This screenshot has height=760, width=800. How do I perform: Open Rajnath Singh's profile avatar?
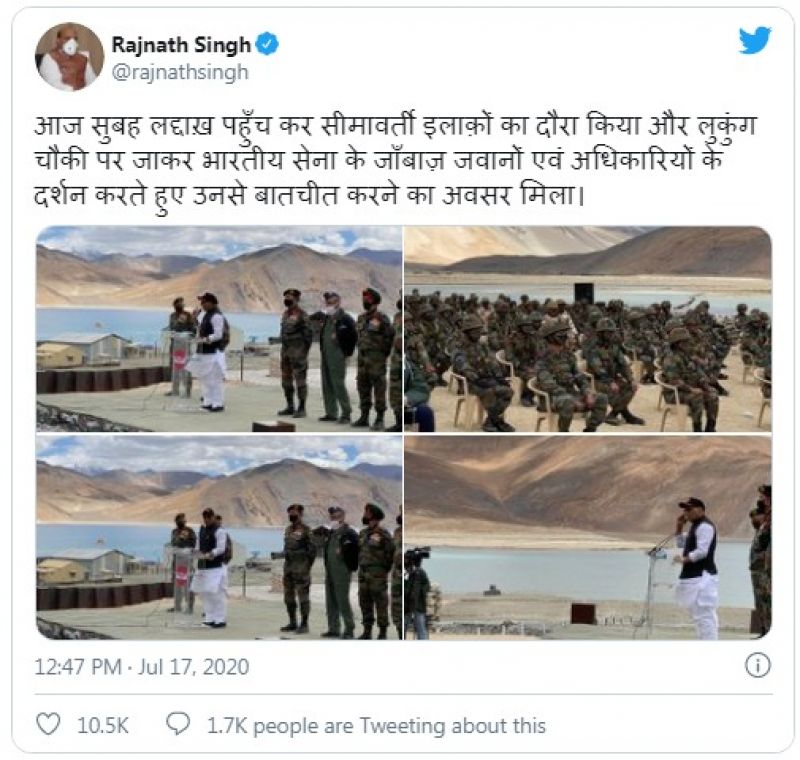(69, 57)
